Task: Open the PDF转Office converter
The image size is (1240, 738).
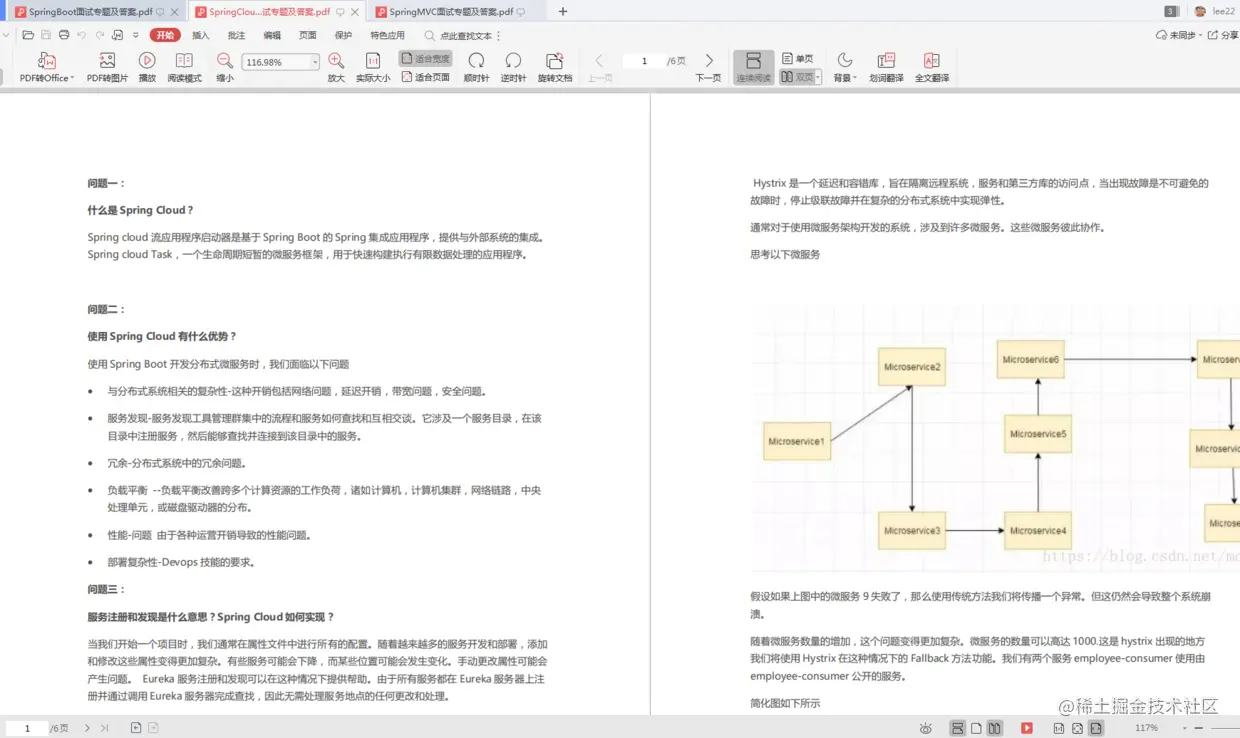Action: [x=47, y=67]
